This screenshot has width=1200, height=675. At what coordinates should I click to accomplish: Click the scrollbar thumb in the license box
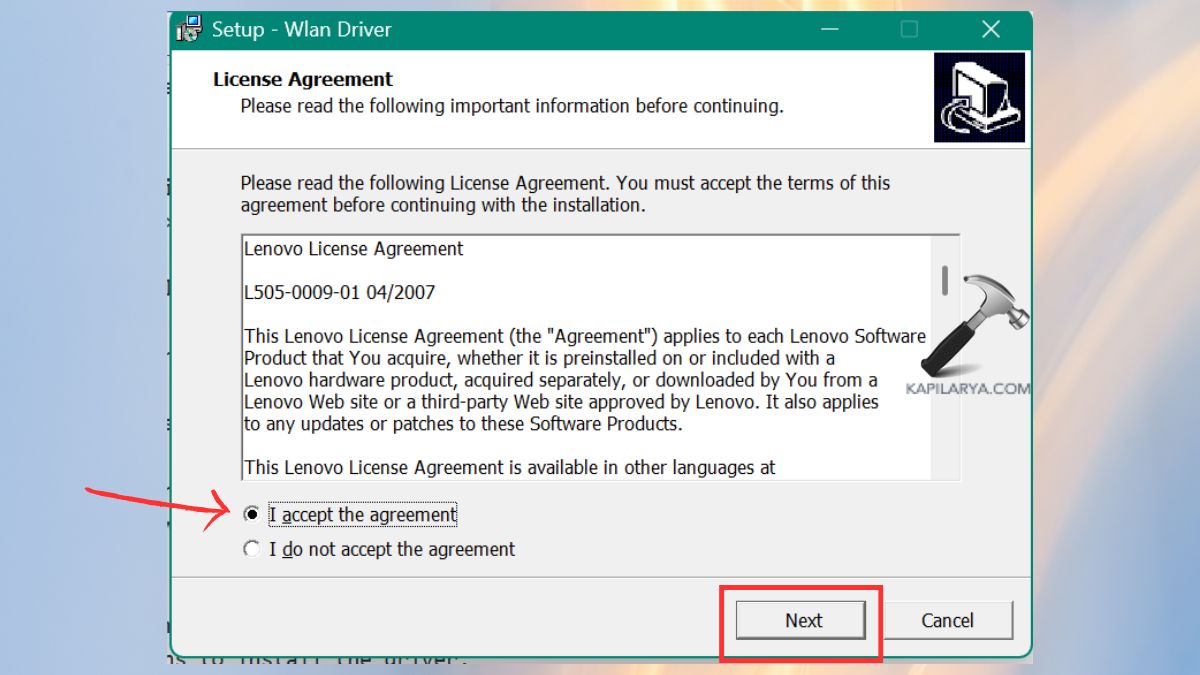(946, 277)
